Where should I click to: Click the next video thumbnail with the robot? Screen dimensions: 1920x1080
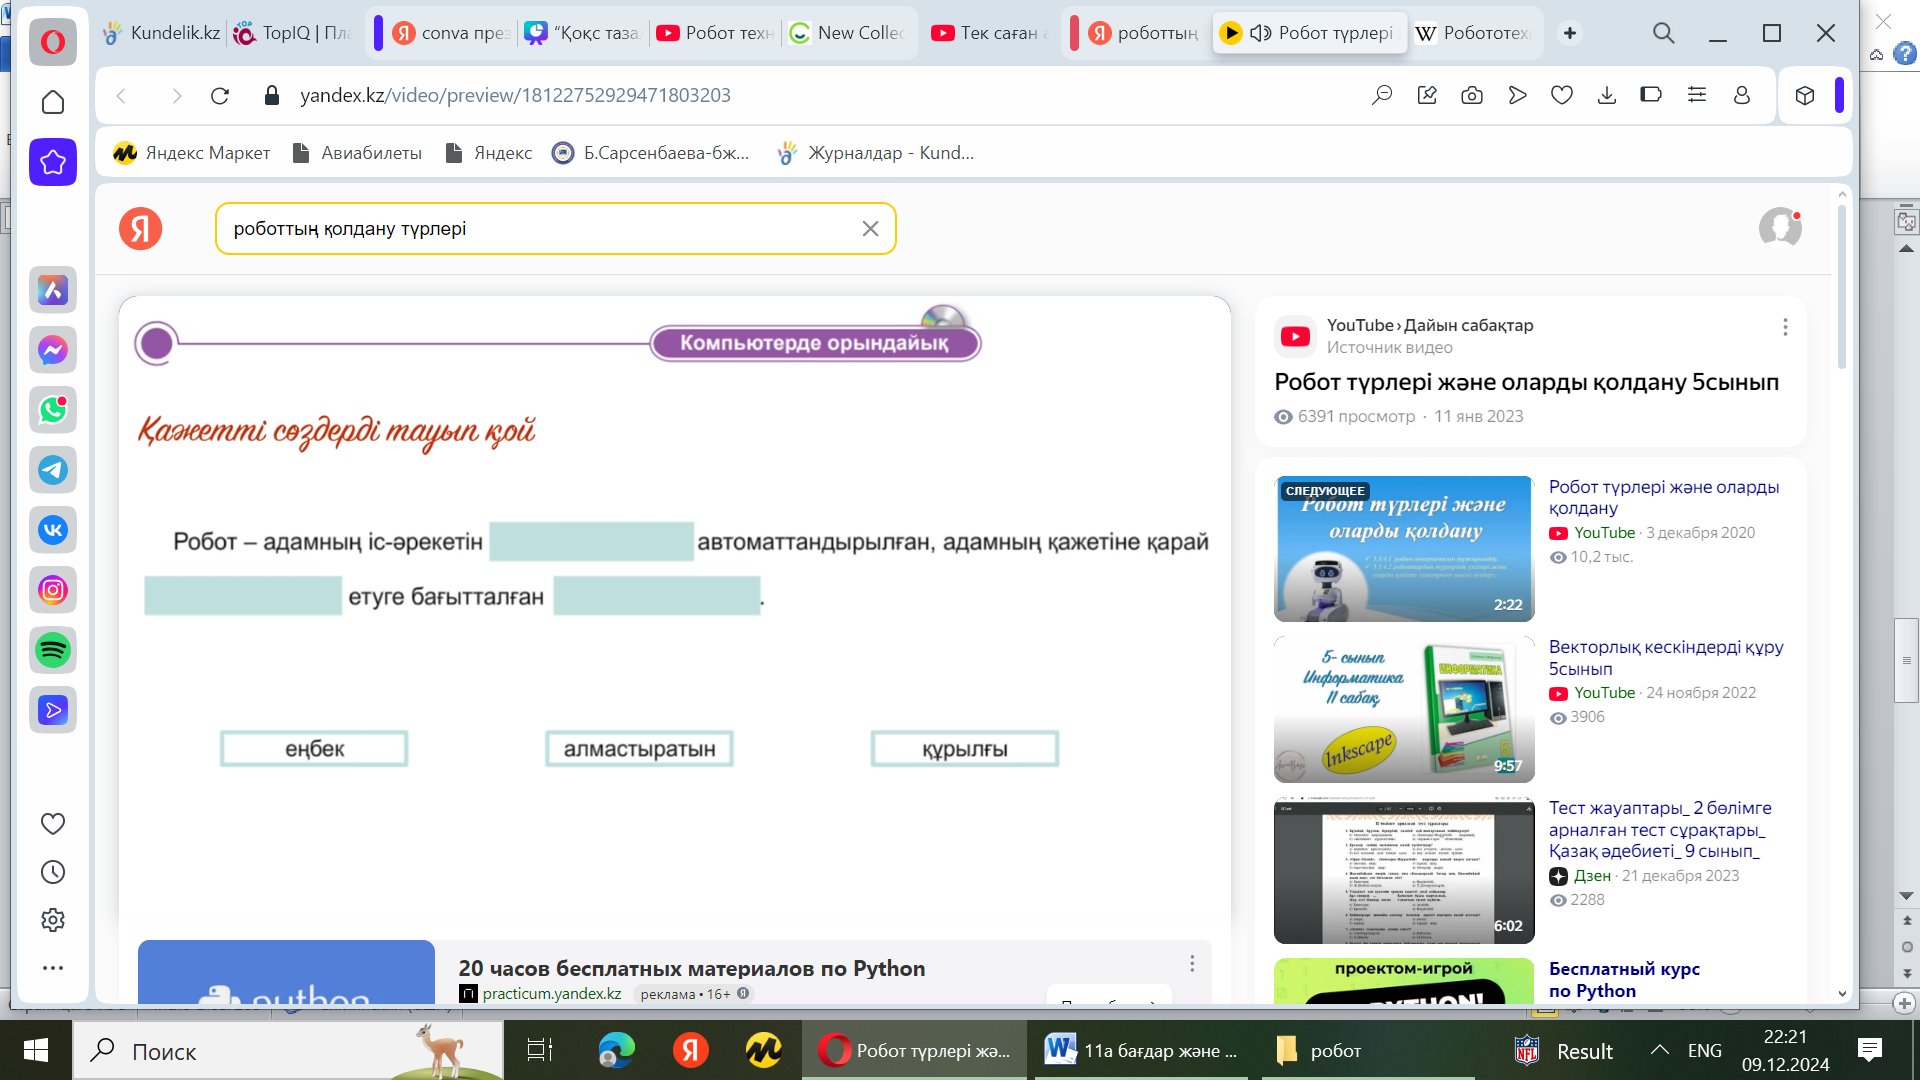tap(1403, 549)
